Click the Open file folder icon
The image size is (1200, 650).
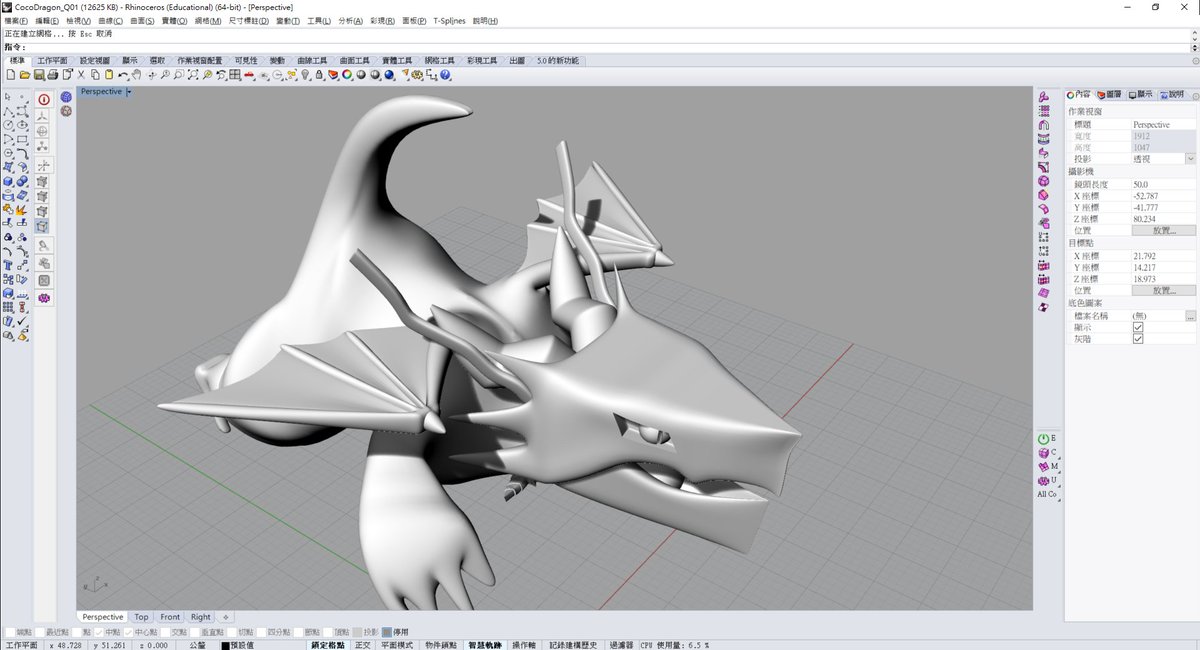pos(25,75)
